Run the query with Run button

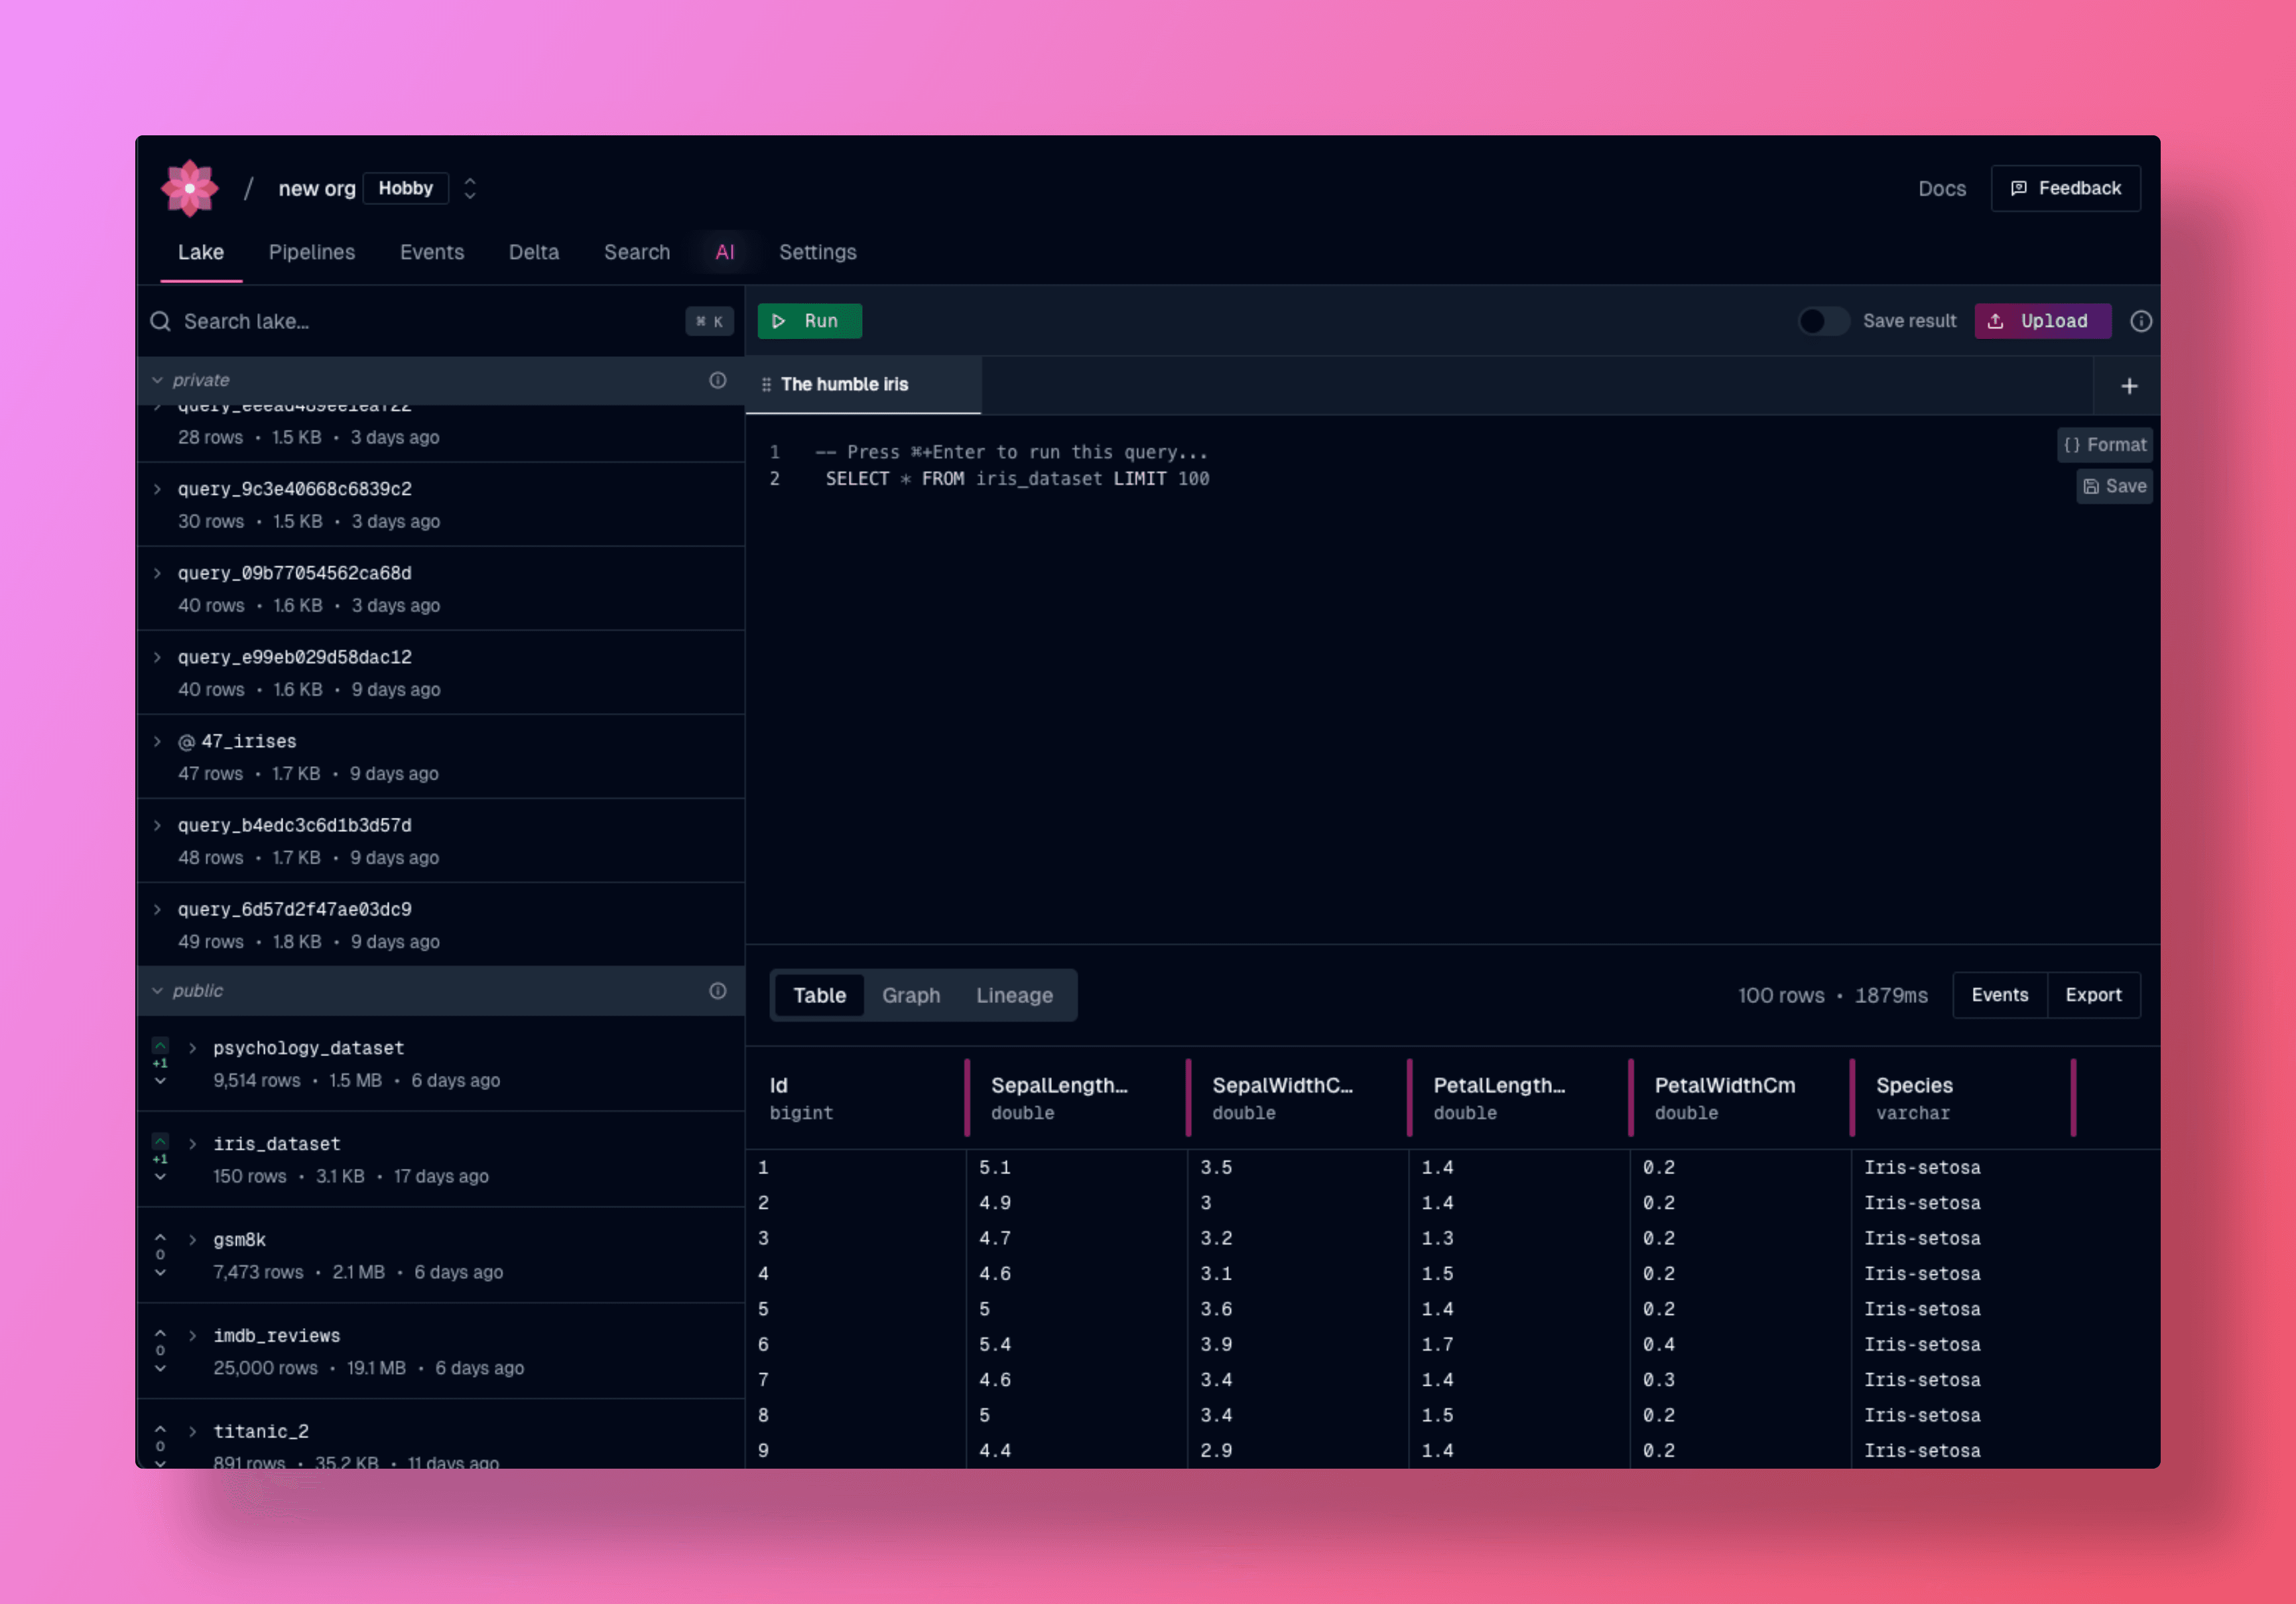[x=809, y=321]
